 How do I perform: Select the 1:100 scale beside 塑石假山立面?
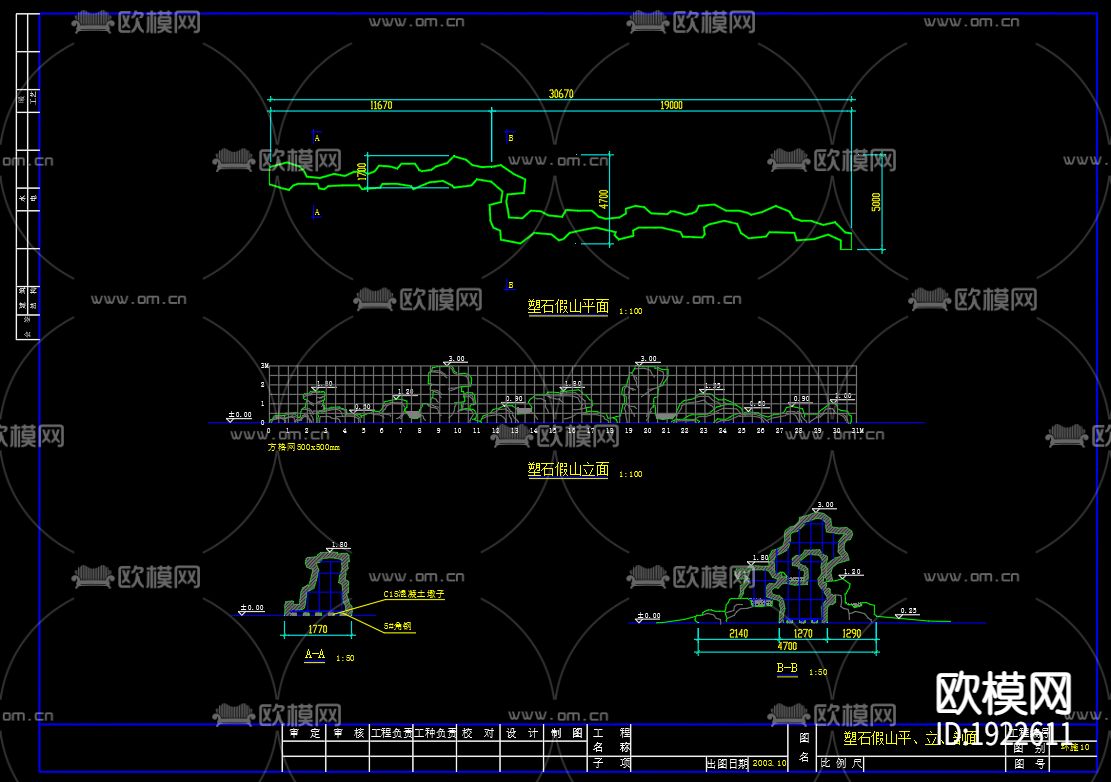tap(631, 475)
